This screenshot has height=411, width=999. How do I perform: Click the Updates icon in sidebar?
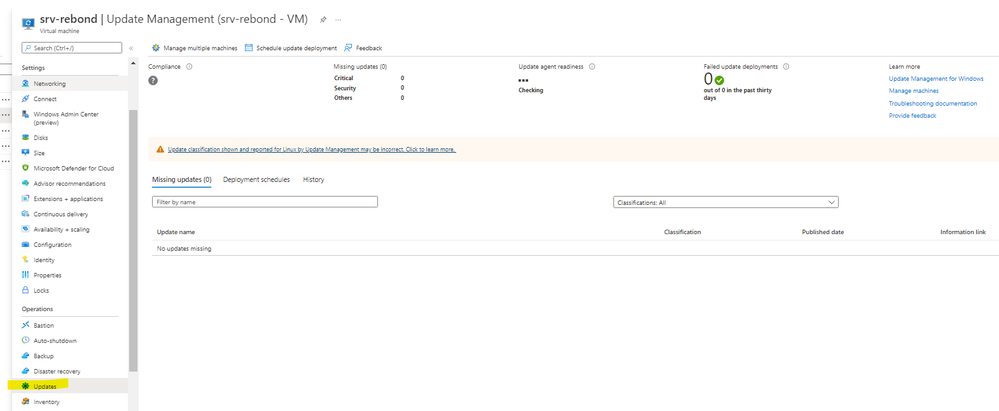click(x=25, y=386)
